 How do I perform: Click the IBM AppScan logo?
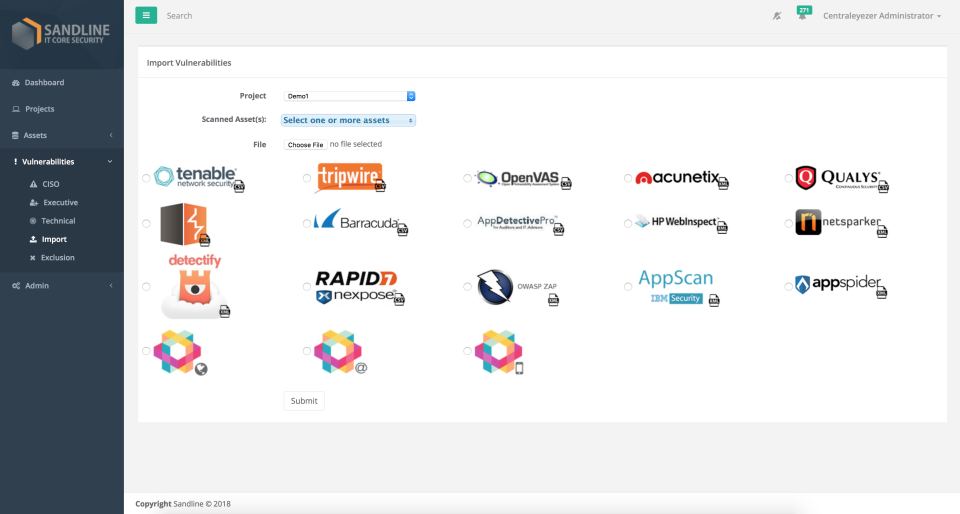tap(679, 287)
